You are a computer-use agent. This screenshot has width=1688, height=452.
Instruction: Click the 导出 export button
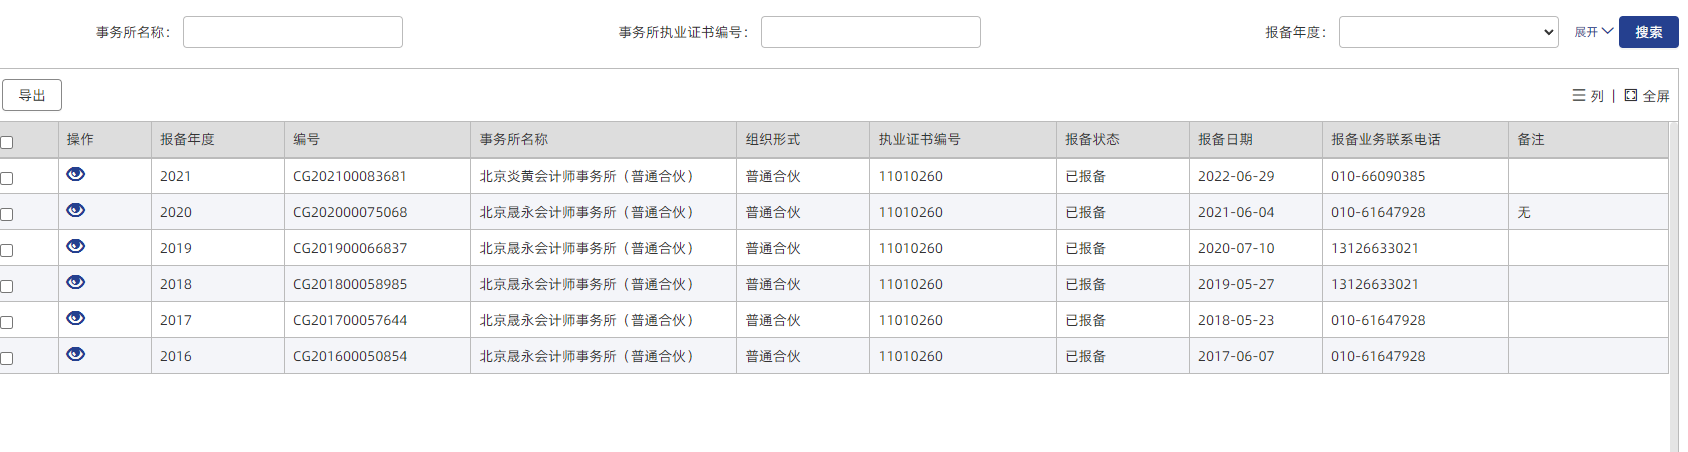(x=32, y=95)
